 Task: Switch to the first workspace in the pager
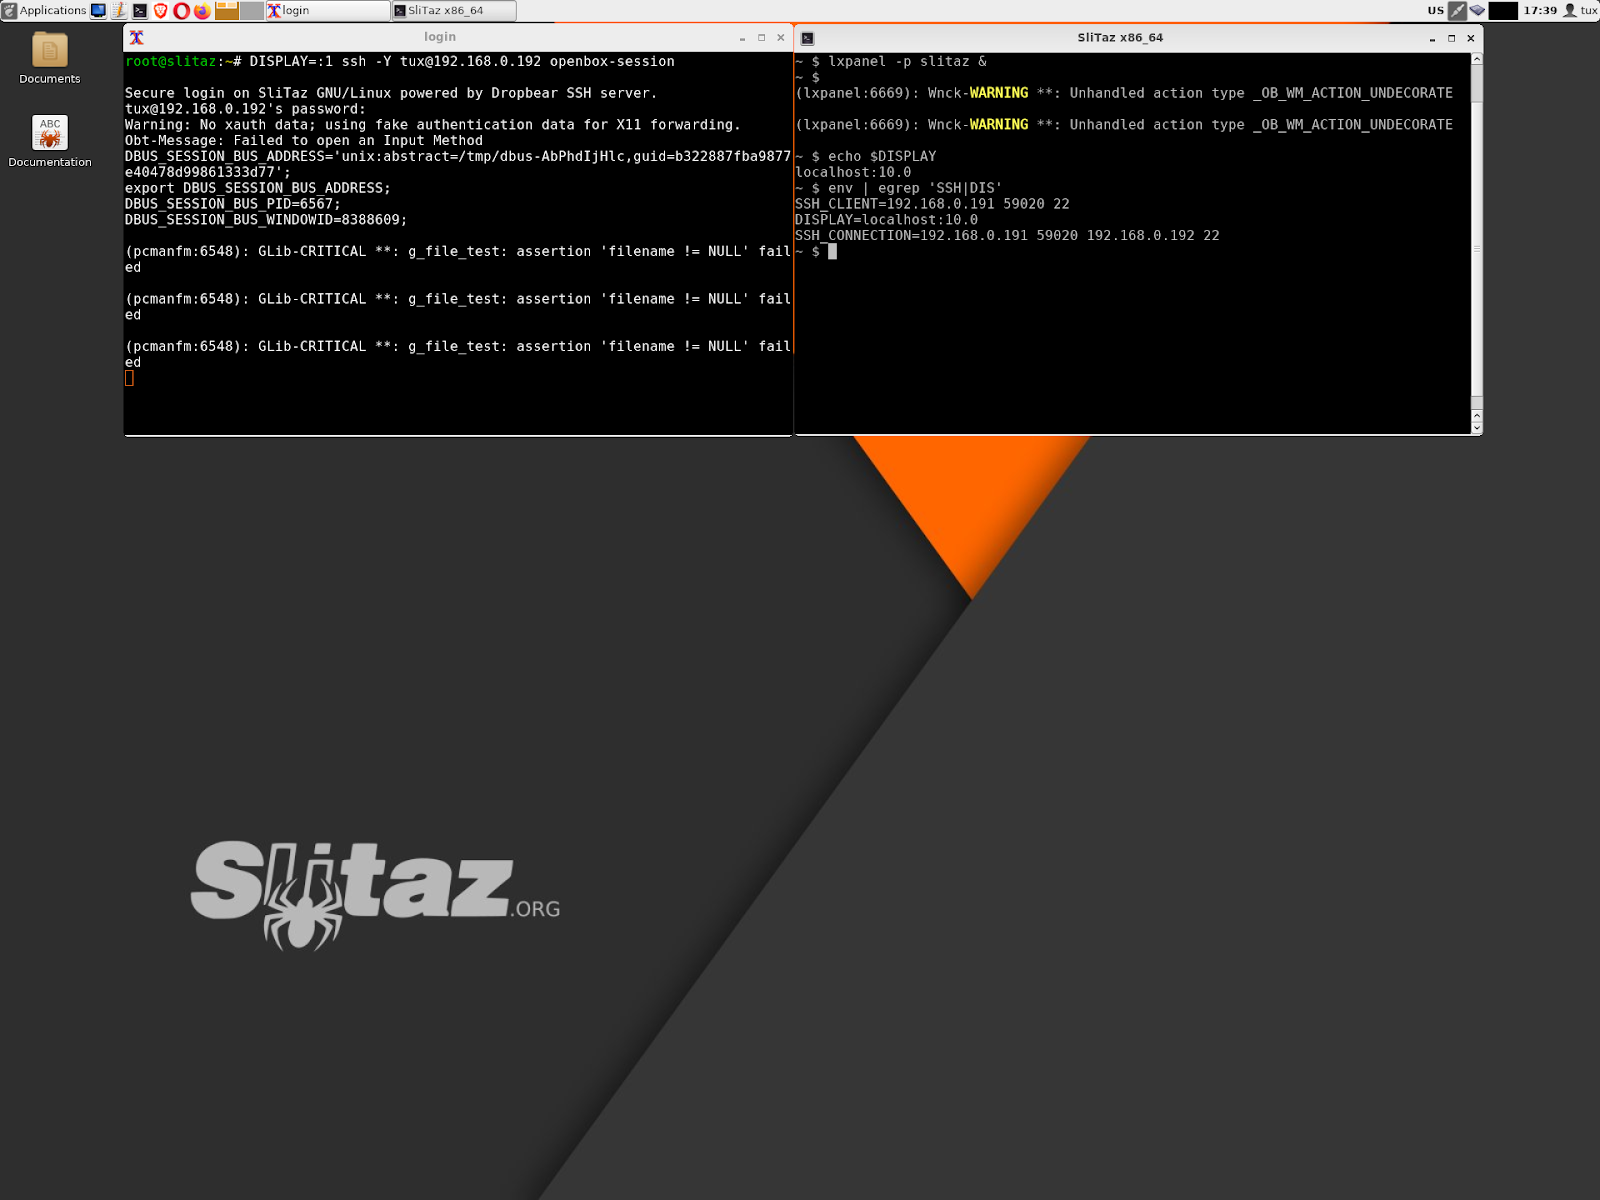(x=227, y=11)
